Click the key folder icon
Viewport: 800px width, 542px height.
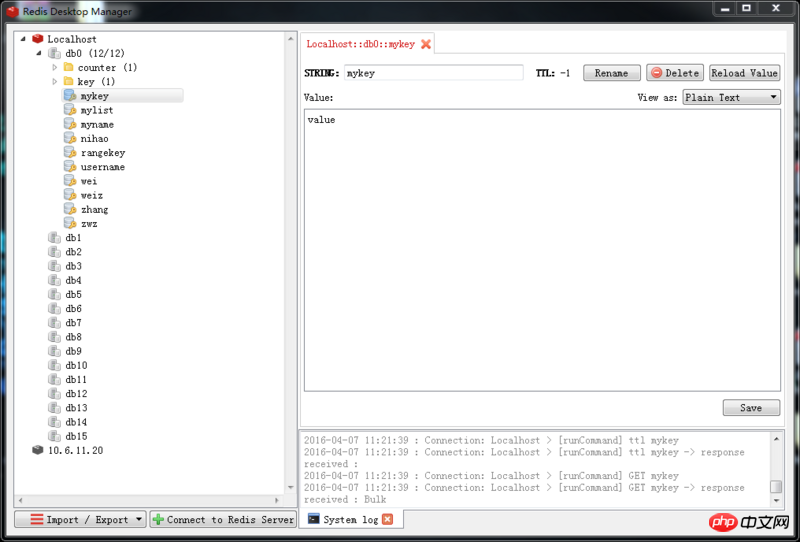(69, 82)
